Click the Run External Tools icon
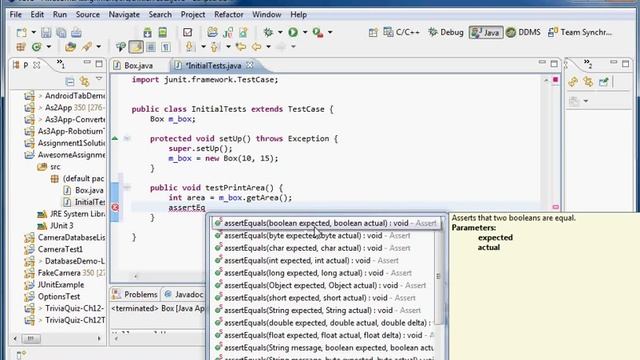Screen dimensions: 640x360 point(318,32)
